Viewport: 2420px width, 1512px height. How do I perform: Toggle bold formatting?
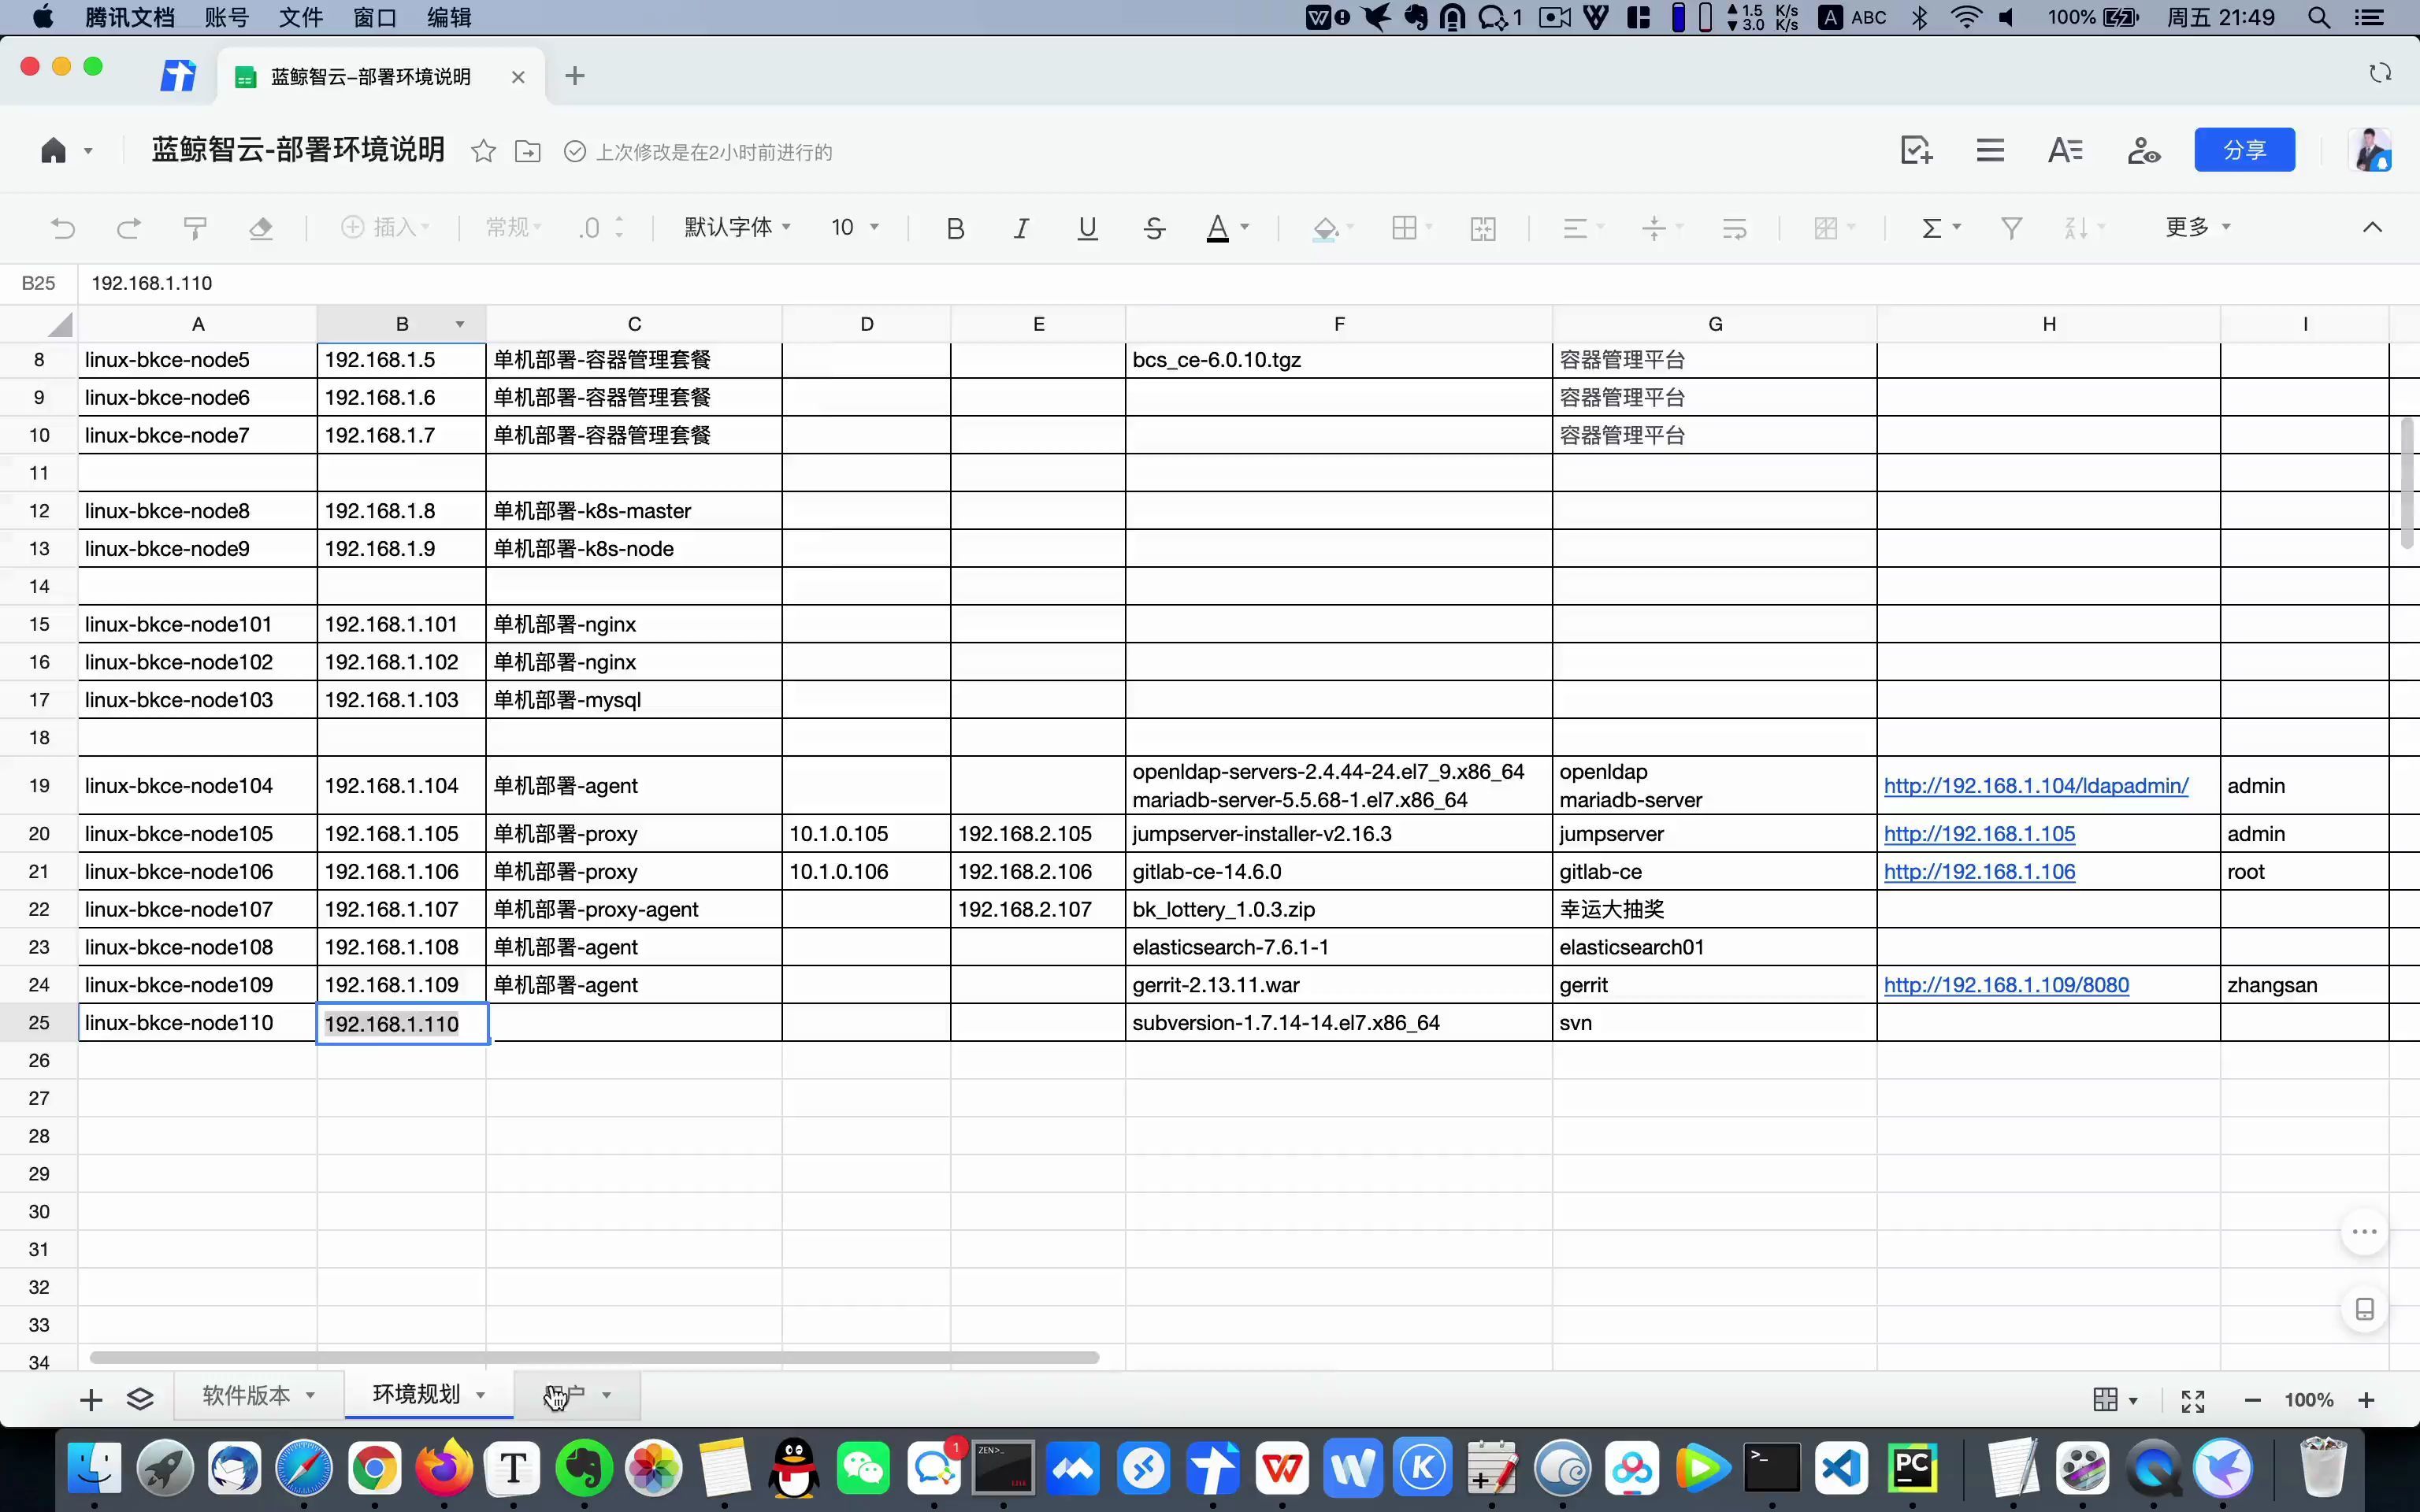[x=955, y=228]
